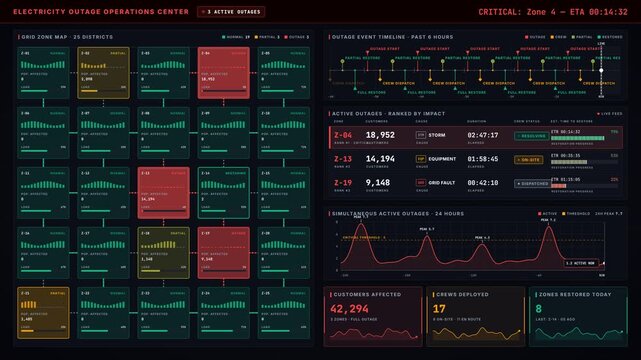Image resolution: width=641 pixels, height=360 pixels.
Task: Select zone tile Z-06
Action: coord(43,133)
